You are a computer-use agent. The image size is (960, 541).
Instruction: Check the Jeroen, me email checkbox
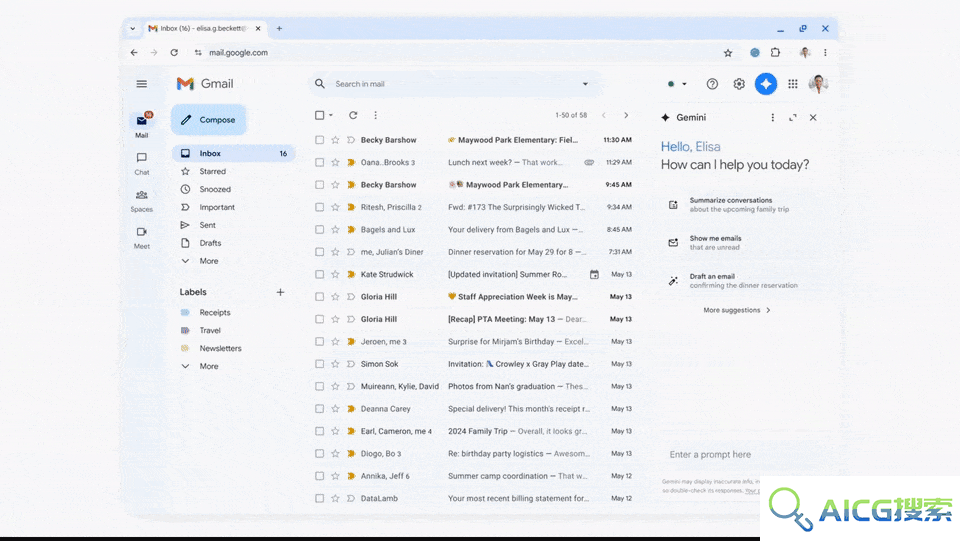[x=320, y=341]
